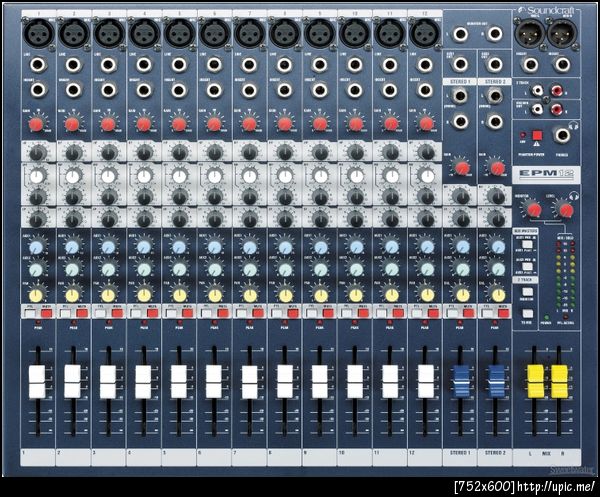This screenshot has height=497, width=600.
Task: Toggle the channel 8 PFL button
Action: [x=276, y=314]
